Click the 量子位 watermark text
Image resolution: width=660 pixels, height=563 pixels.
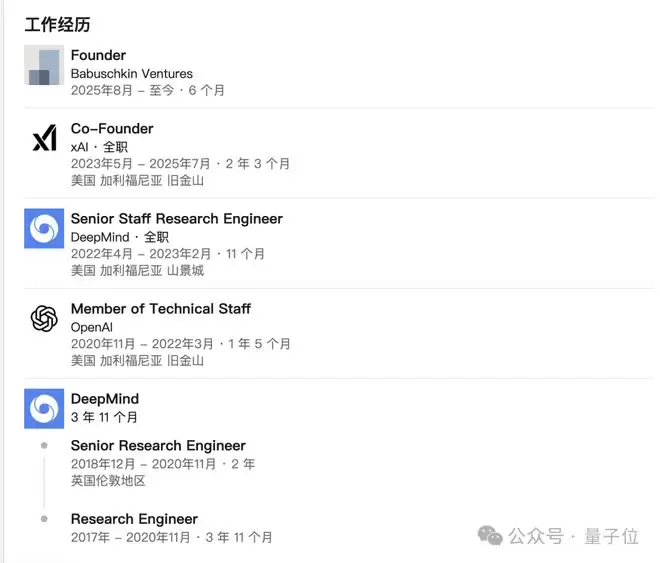[611, 536]
